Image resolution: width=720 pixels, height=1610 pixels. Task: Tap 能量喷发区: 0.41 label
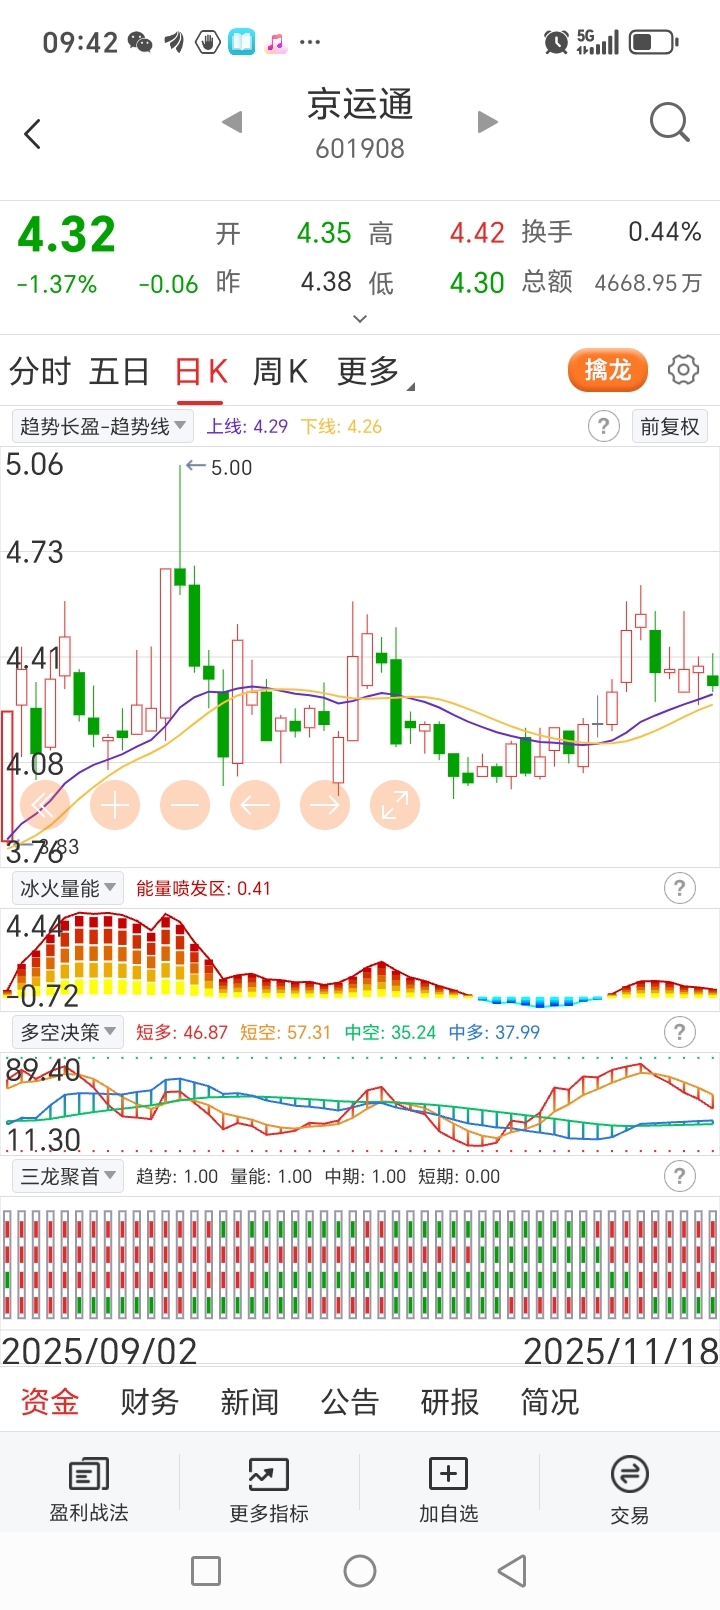click(x=203, y=889)
